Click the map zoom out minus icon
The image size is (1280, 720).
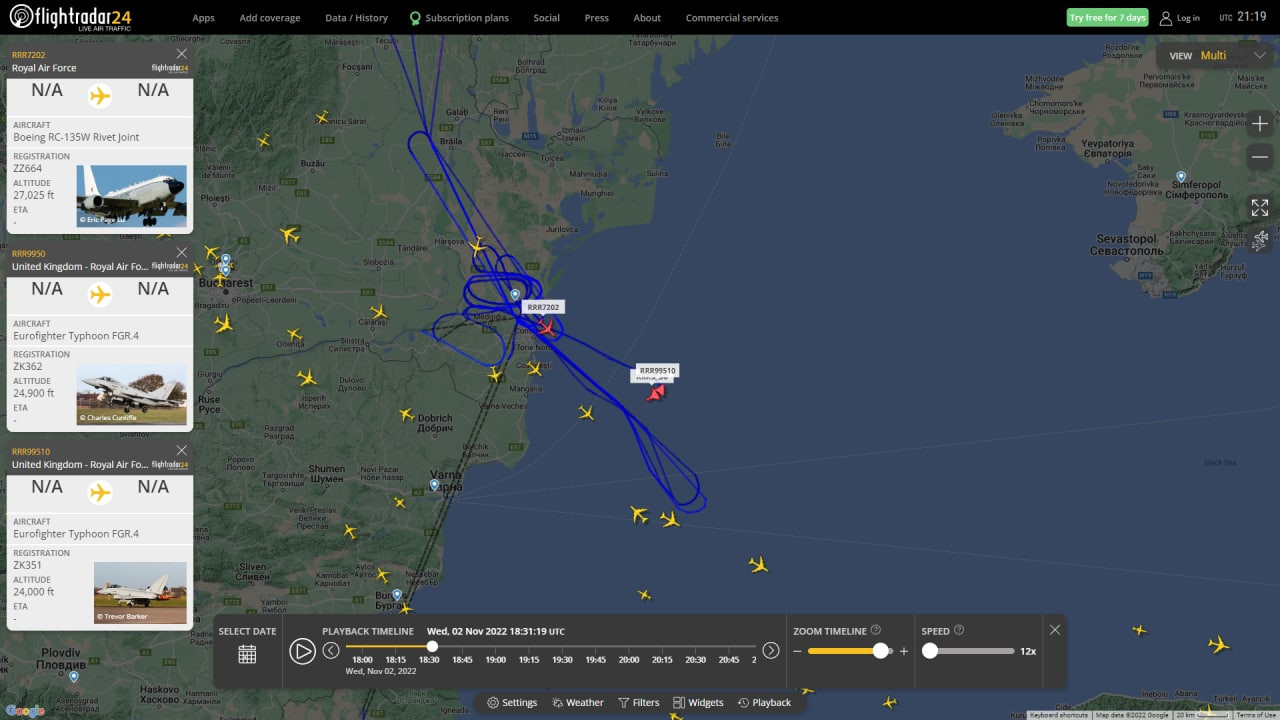tap(1260, 157)
